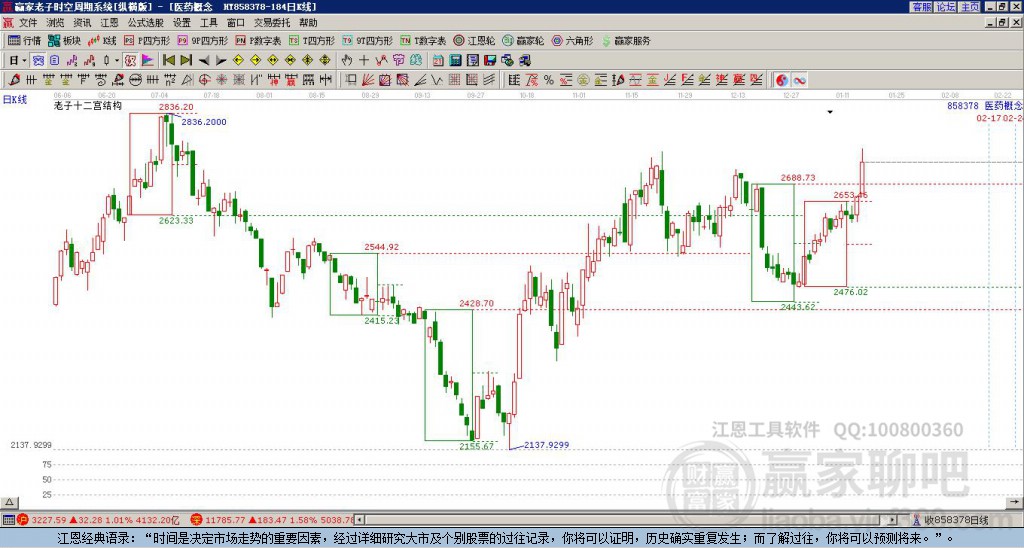Screen dimensions: 1024x548
Task: Click the black left arrow icon
Action: click(204, 61)
